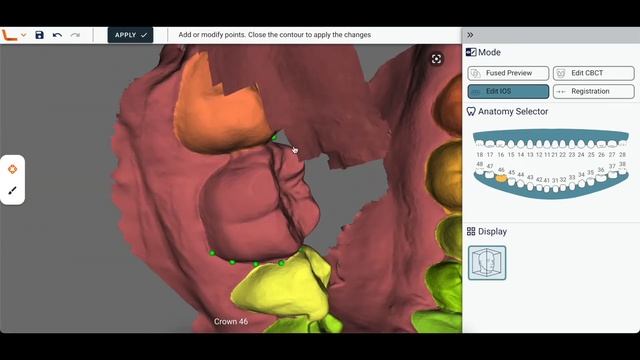Select tooth 33 in Anatomy Selector
Screen dimensions: 640x360
572,187
